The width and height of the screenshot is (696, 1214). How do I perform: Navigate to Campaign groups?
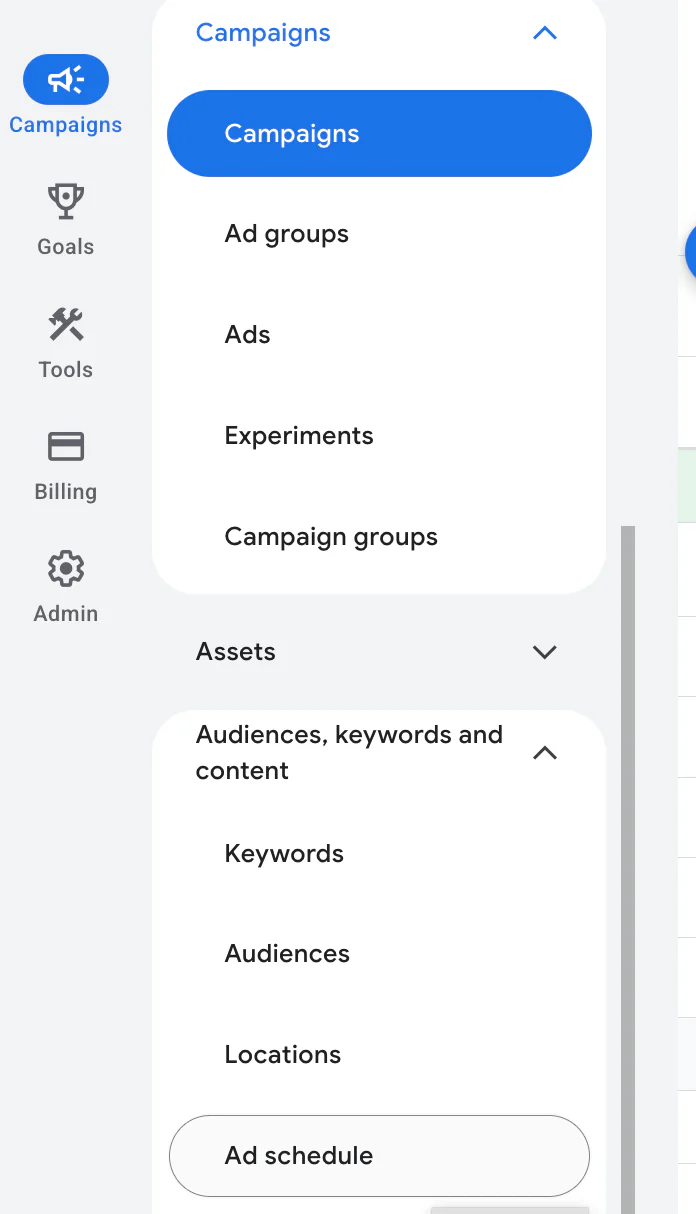point(331,537)
